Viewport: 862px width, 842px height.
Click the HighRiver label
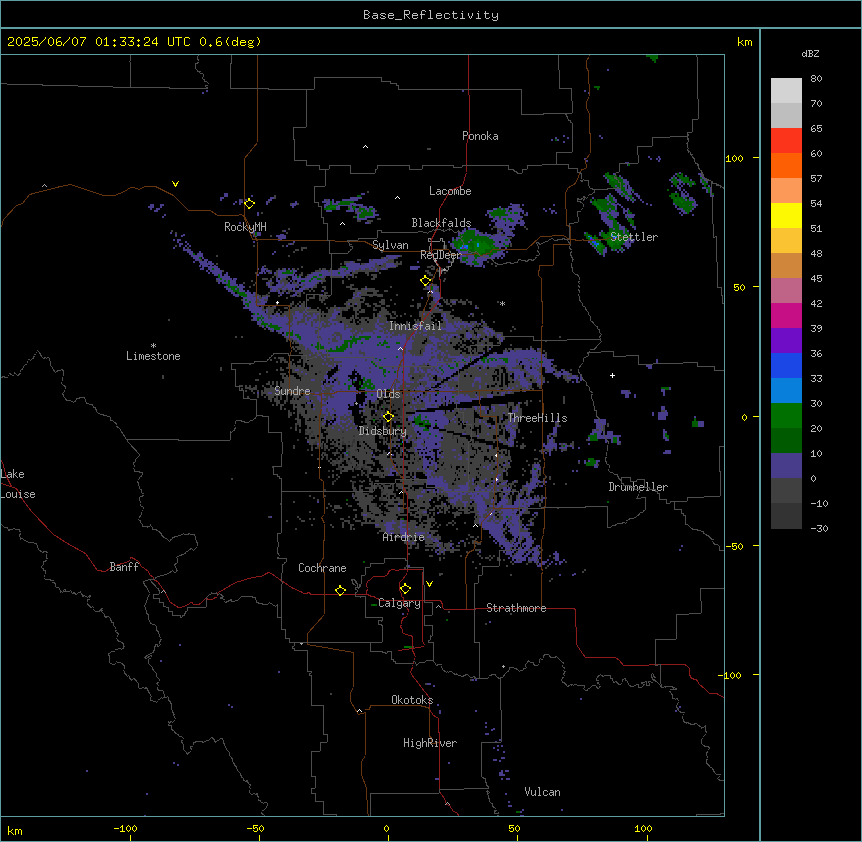click(430, 743)
